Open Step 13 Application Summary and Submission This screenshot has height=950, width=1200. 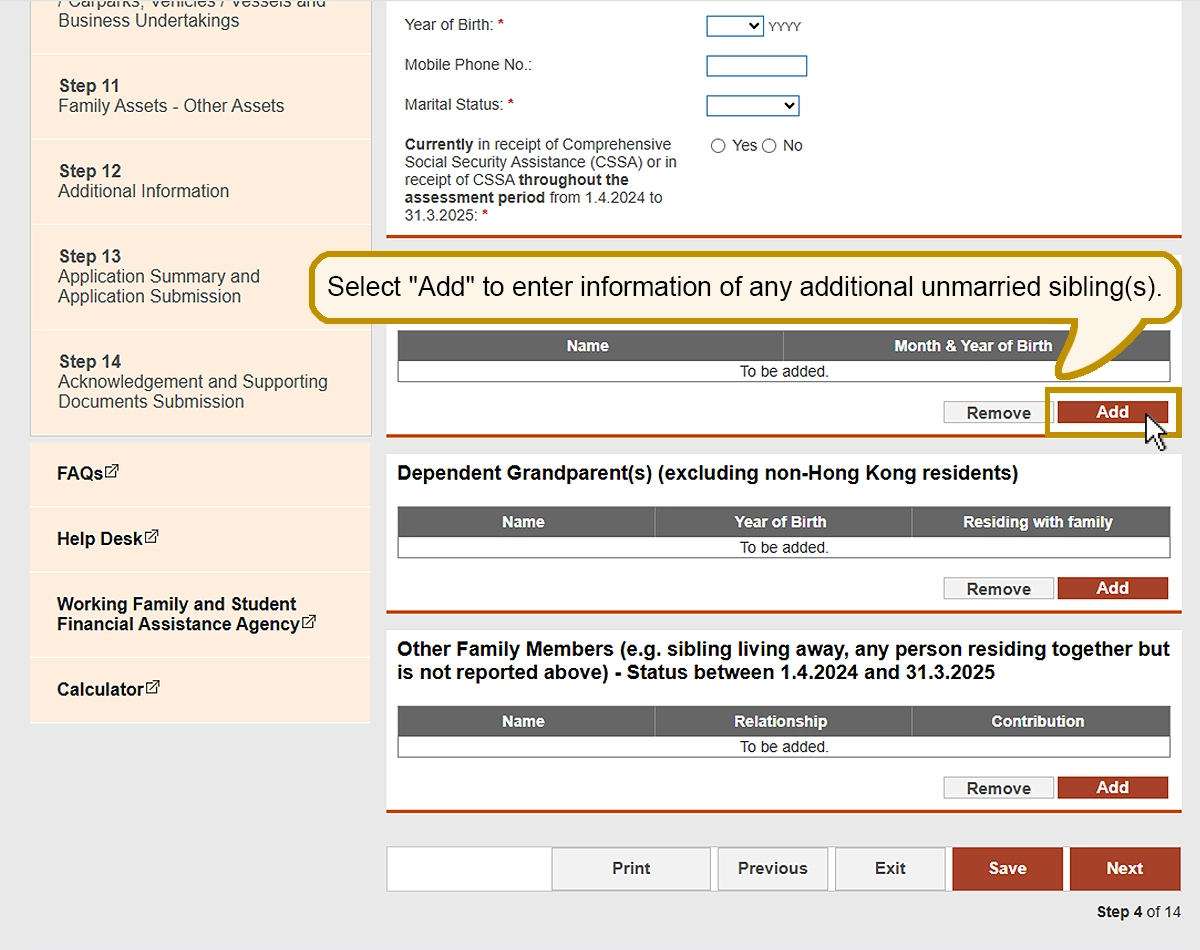[x=159, y=276]
